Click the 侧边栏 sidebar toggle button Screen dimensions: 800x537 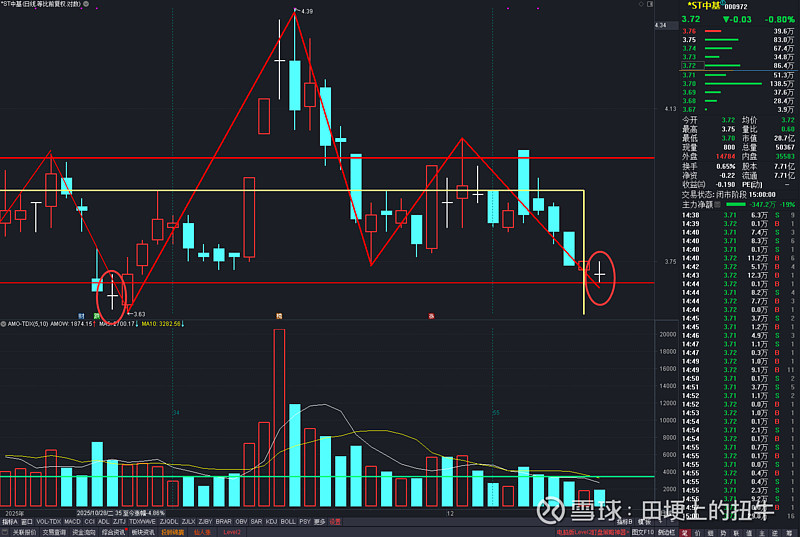666,532
